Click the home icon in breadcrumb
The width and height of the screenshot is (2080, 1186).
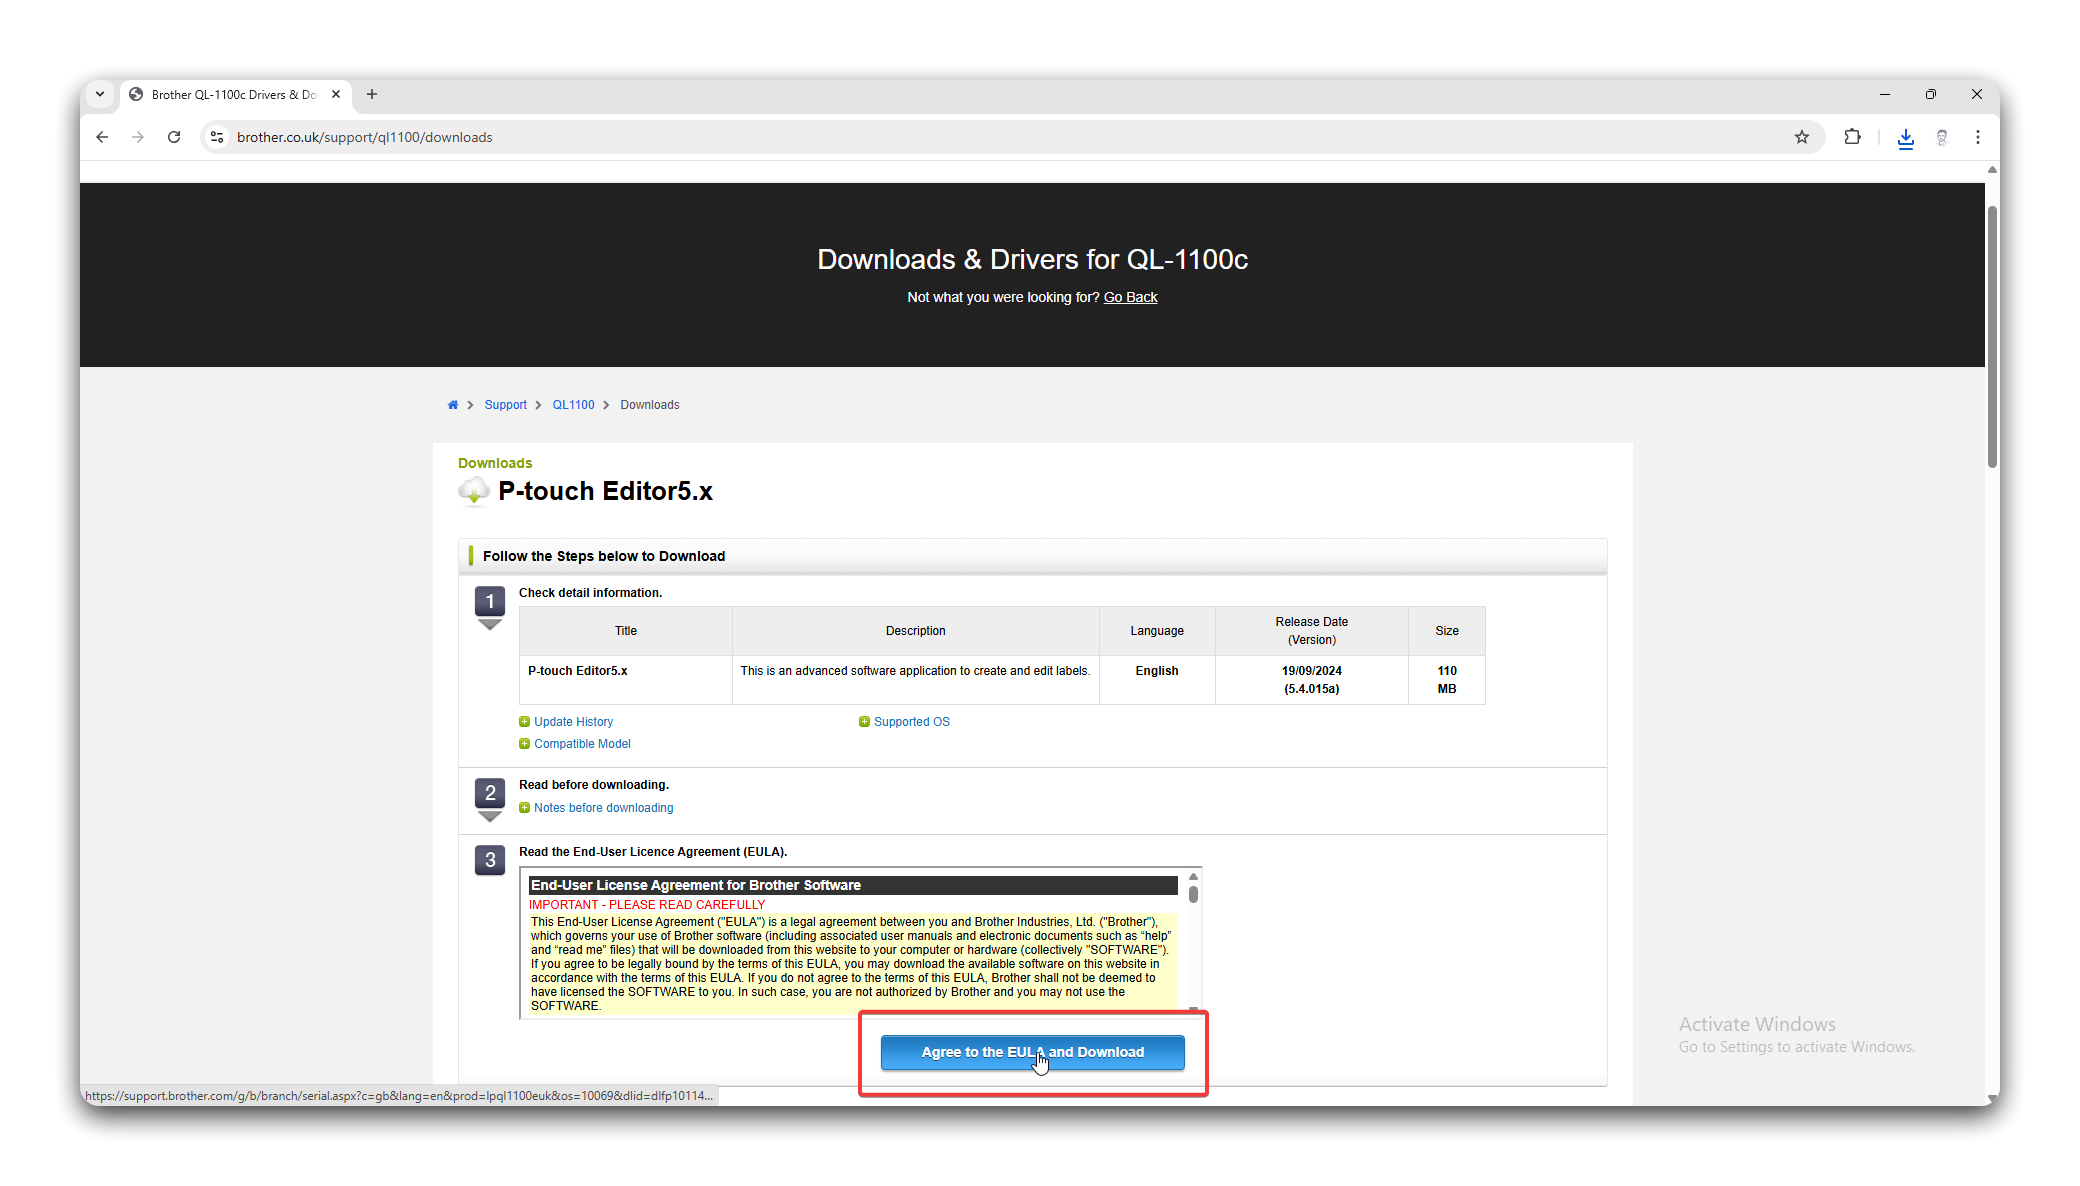click(x=453, y=405)
